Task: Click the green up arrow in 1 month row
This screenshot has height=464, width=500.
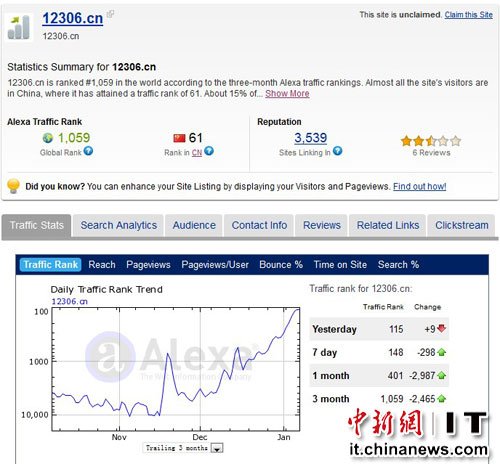Action: (441, 375)
